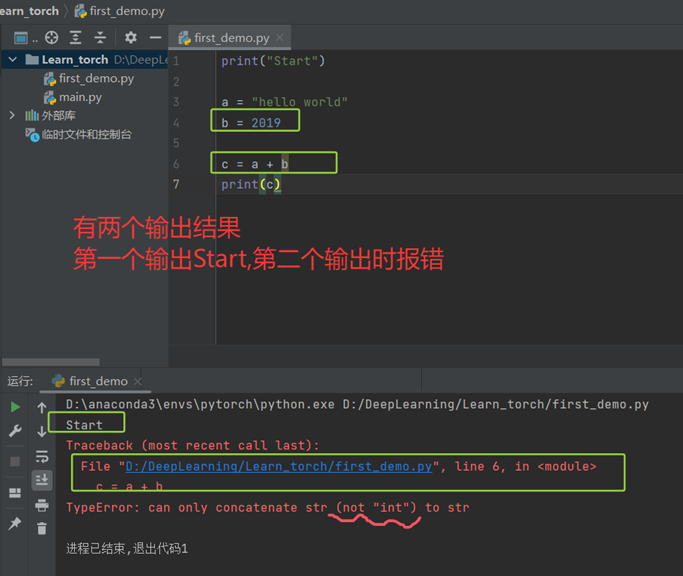This screenshot has width=683, height=576.
Task: Click the 运行: panel label
Action: [20, 382]
